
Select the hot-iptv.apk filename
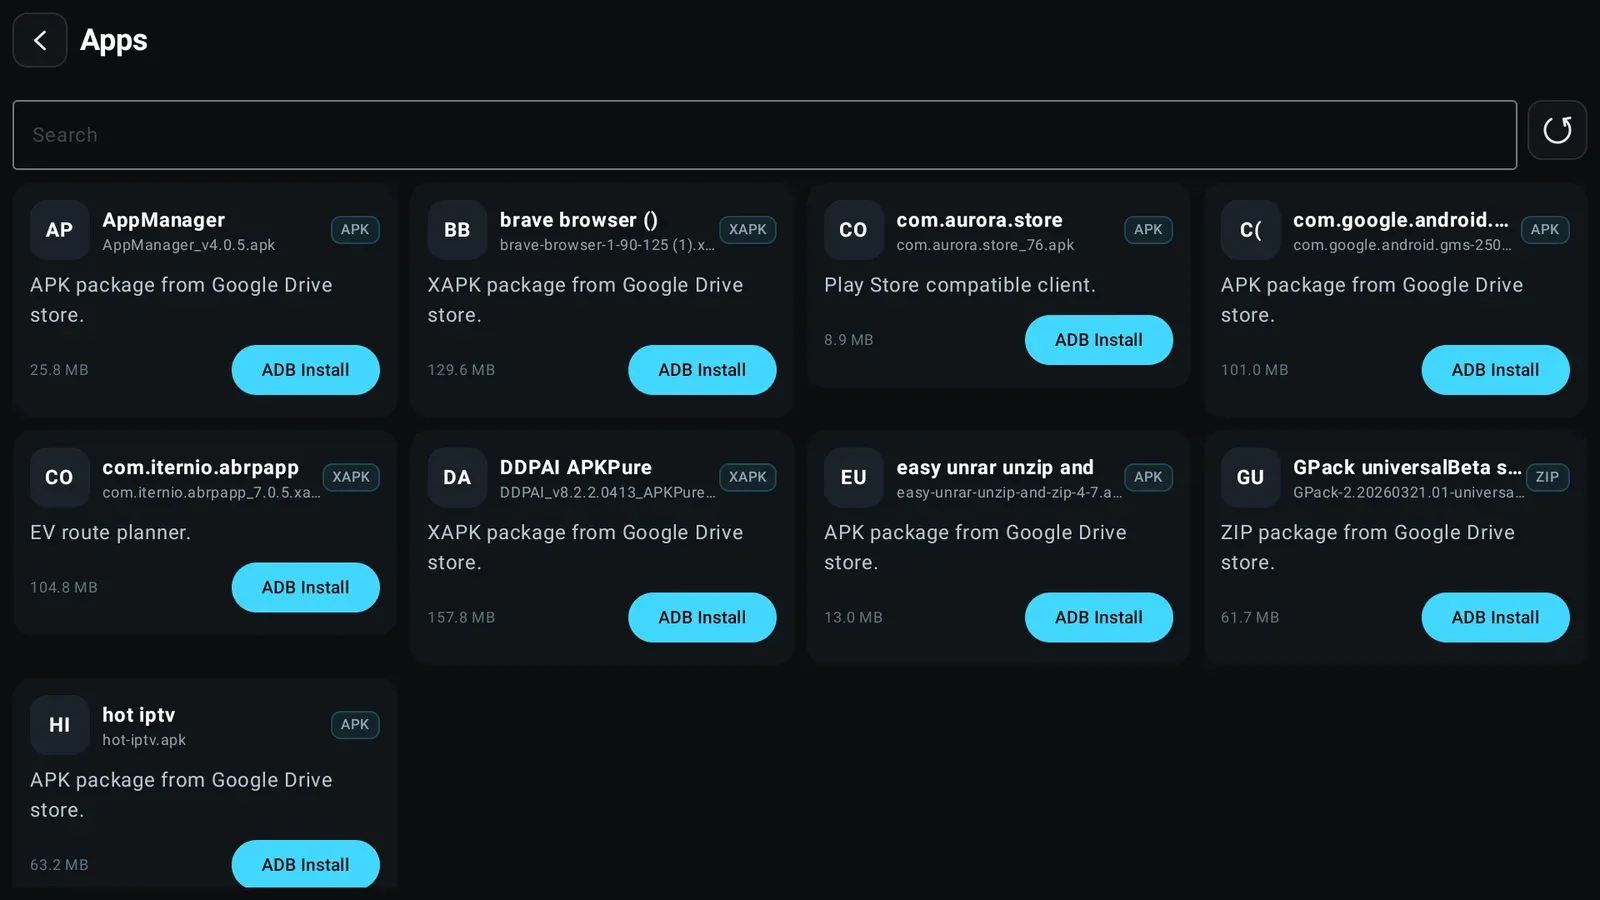tap(144, 740)
